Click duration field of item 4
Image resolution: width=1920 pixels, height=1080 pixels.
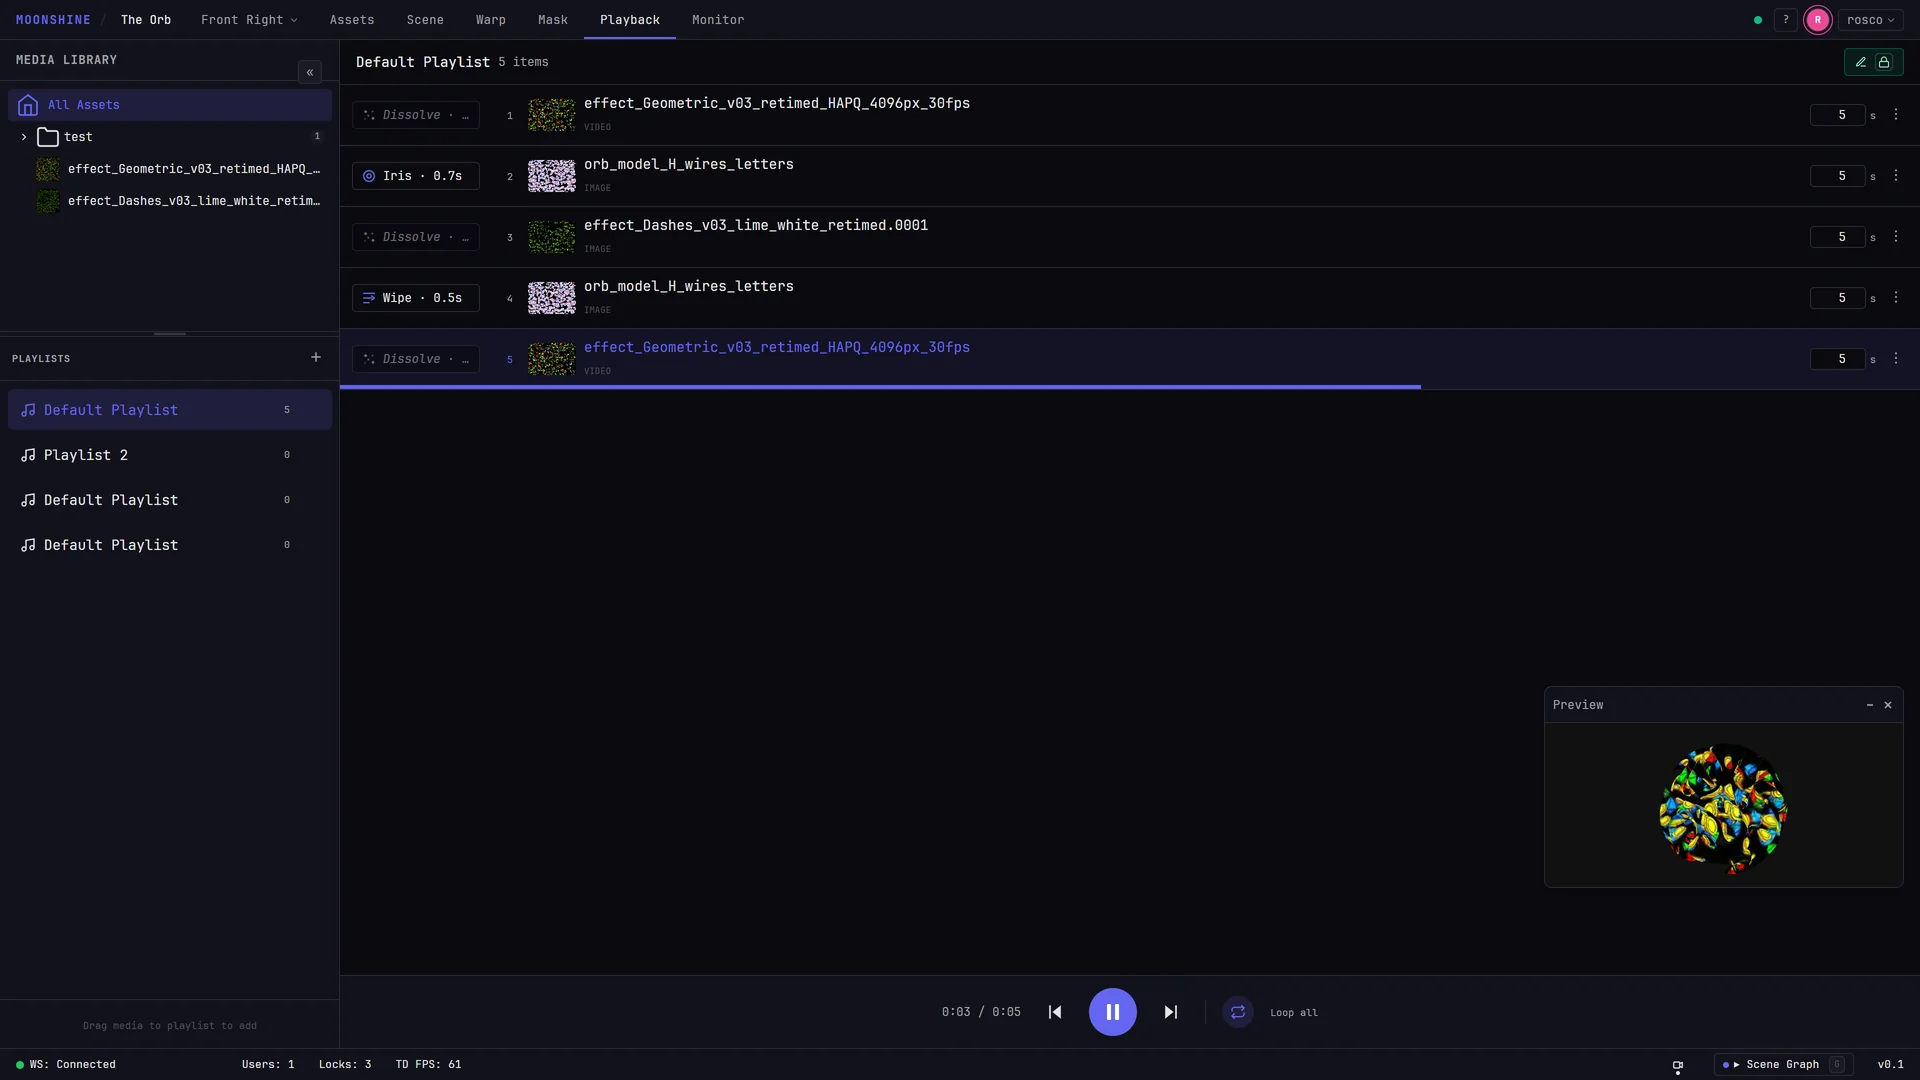[1837, 298]
